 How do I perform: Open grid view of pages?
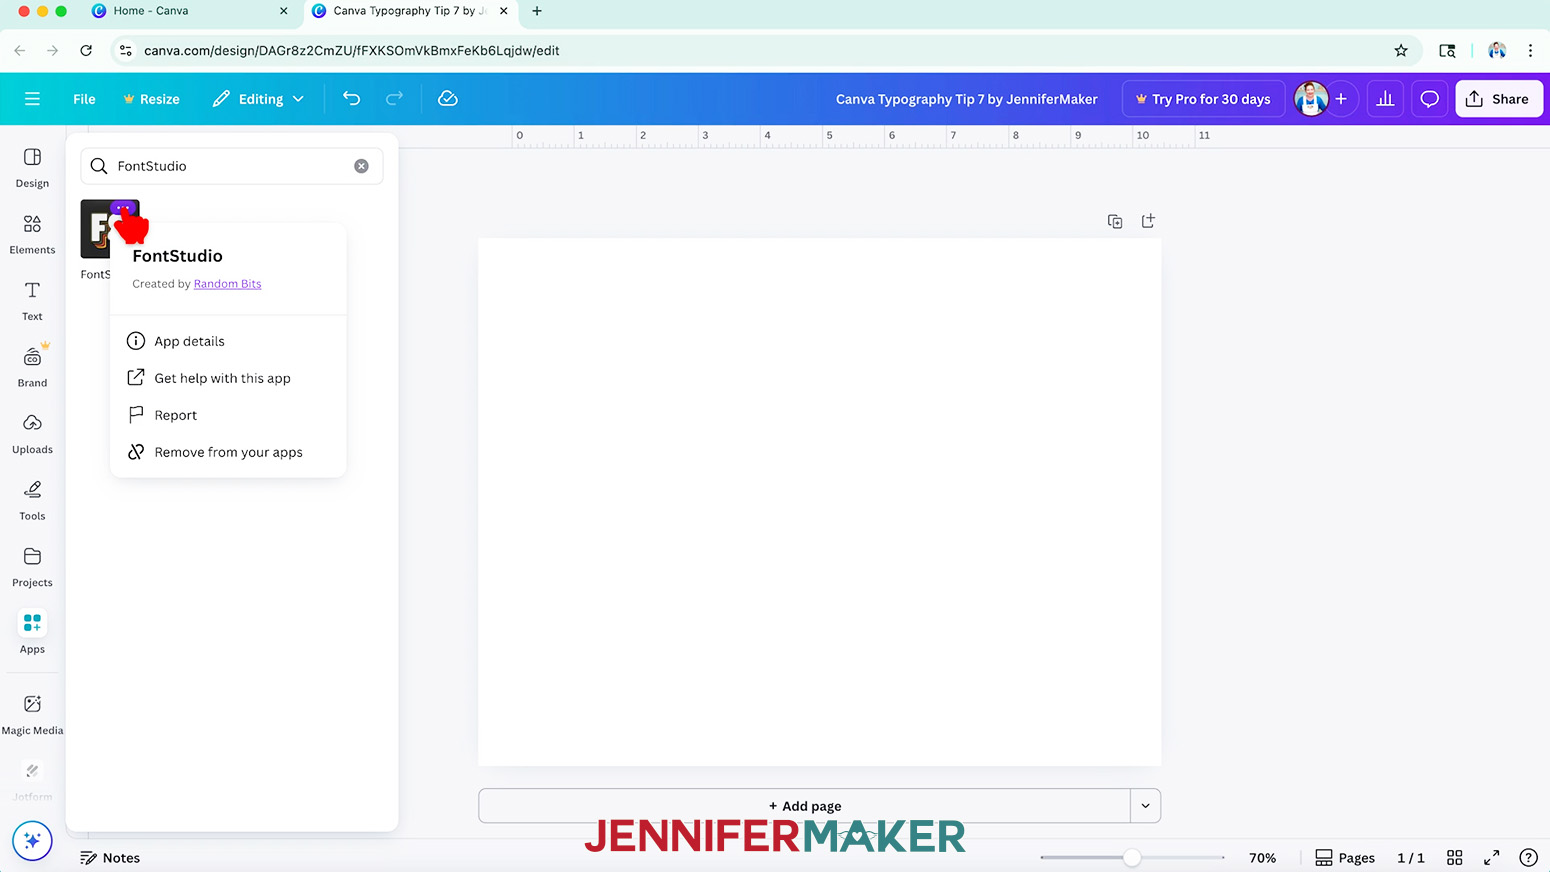coord(1455,858)
